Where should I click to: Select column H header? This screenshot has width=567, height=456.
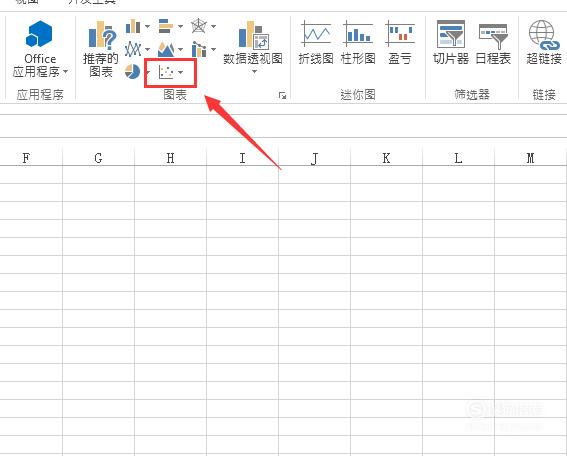click(x=170, y=158)
